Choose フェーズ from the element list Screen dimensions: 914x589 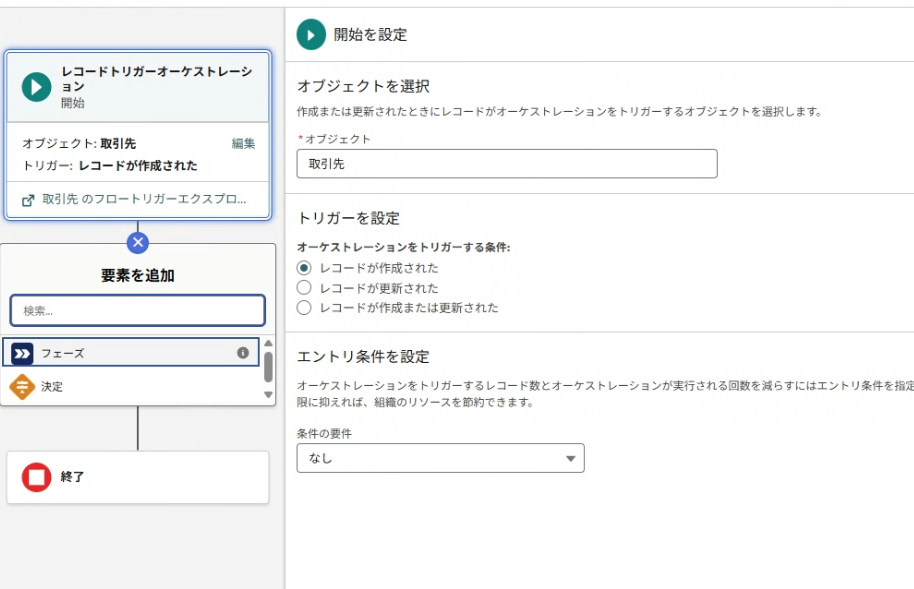[63, 353]
